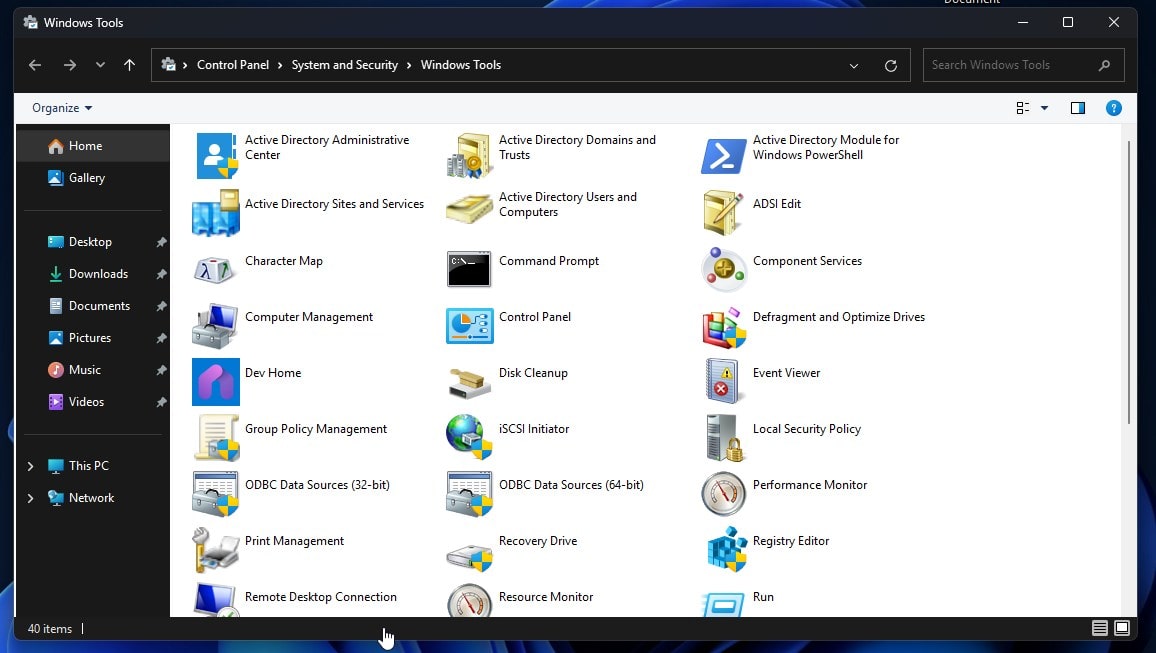Toggle the preview pane button
The image size is (1156, 653).
tap(1078, 108)
